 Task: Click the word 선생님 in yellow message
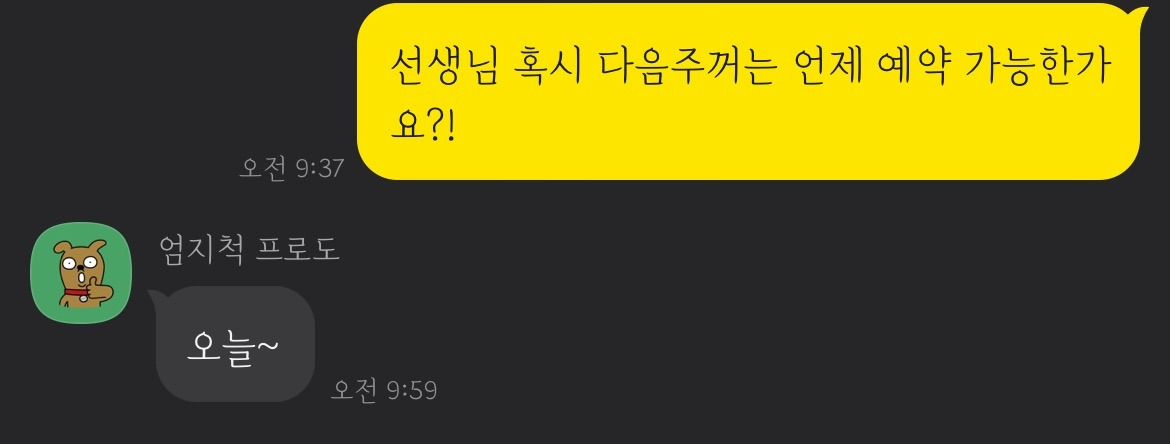[x=444, y=67]
